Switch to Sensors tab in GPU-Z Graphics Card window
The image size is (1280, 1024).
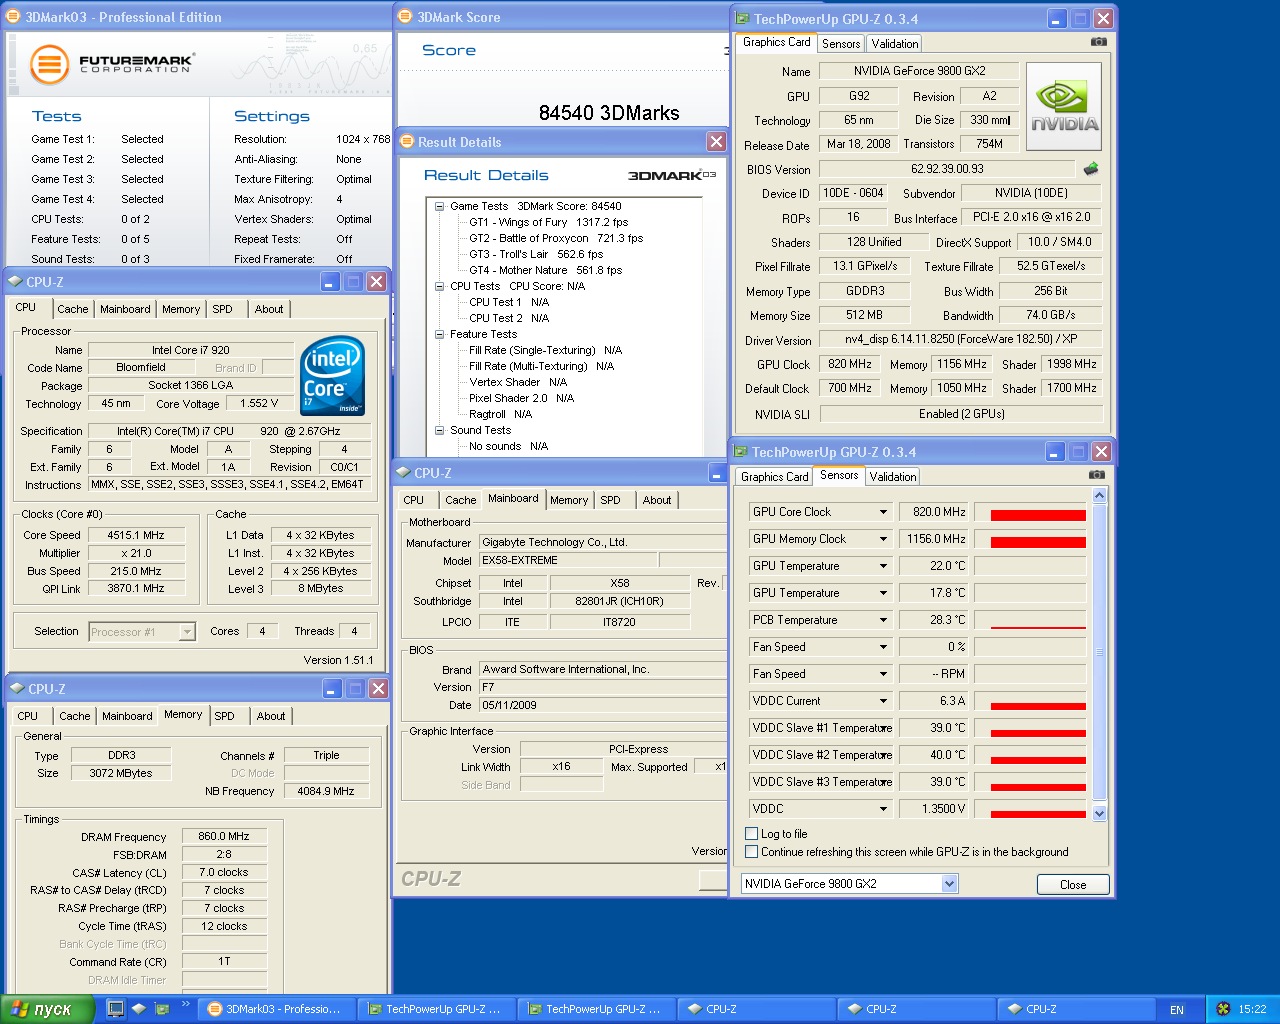tap(841, 44)
